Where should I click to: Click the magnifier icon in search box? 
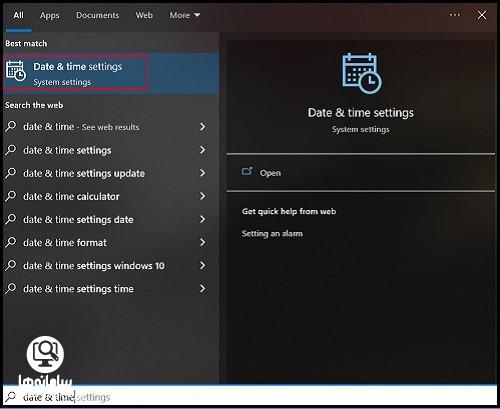pyautogui.click(x=11, y=397)
